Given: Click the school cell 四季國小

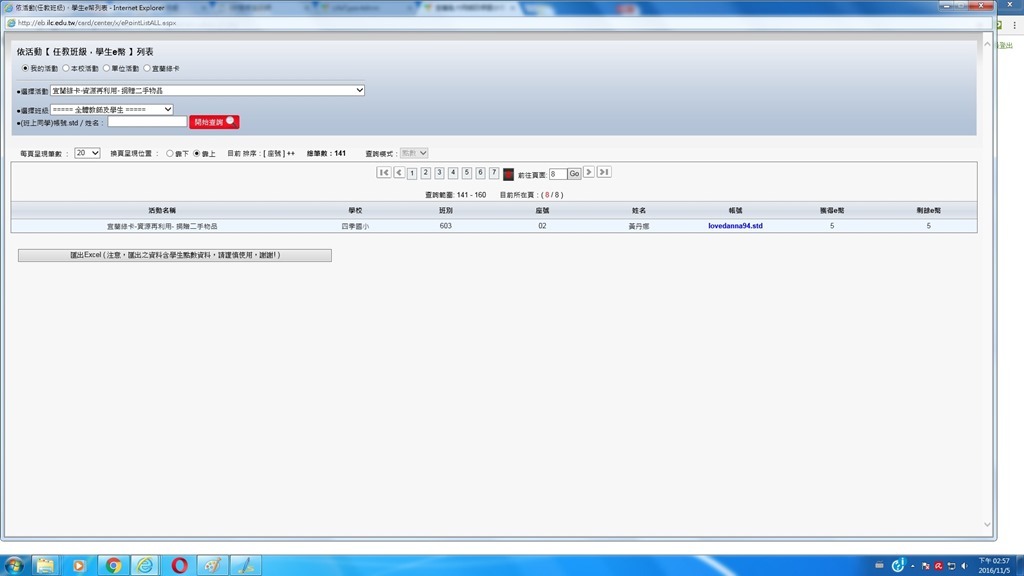Looking at the screenshot, I should (355, 226).
